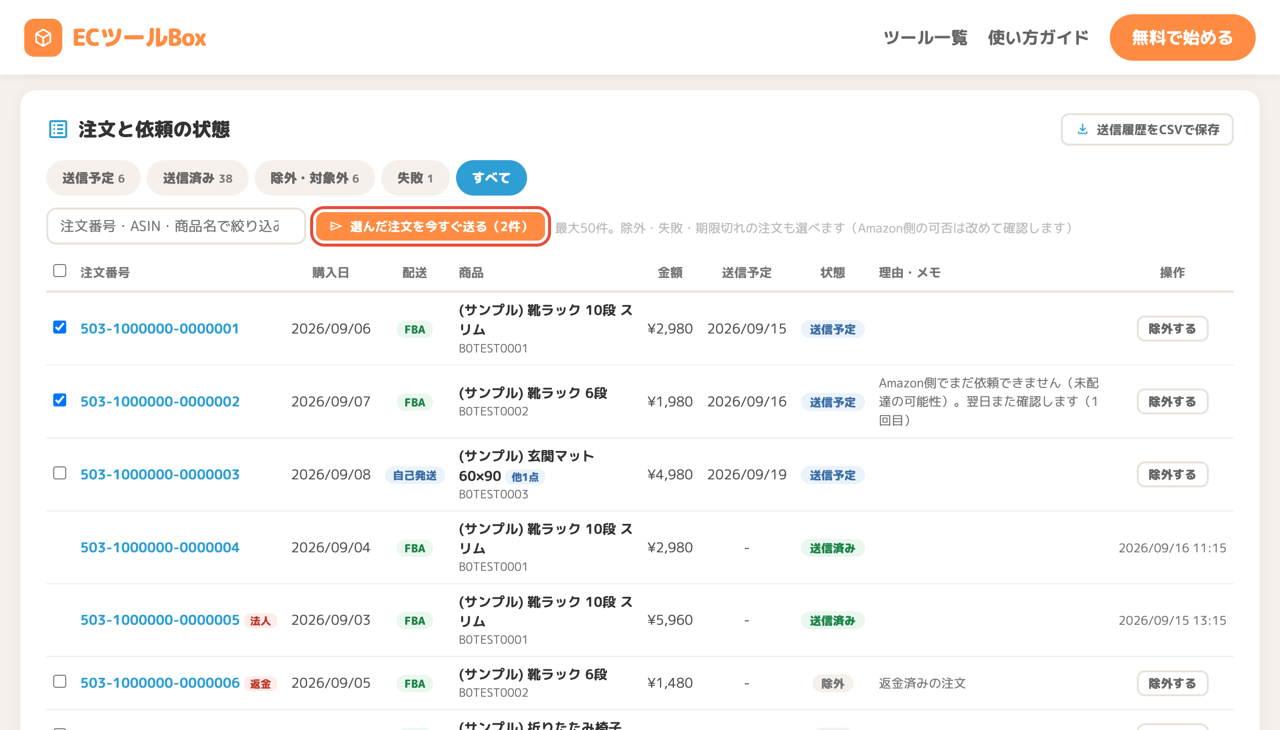Toggle the select-all checkbox in the table header
This screenshot has height=730, width=1280.
coord(60,271)
